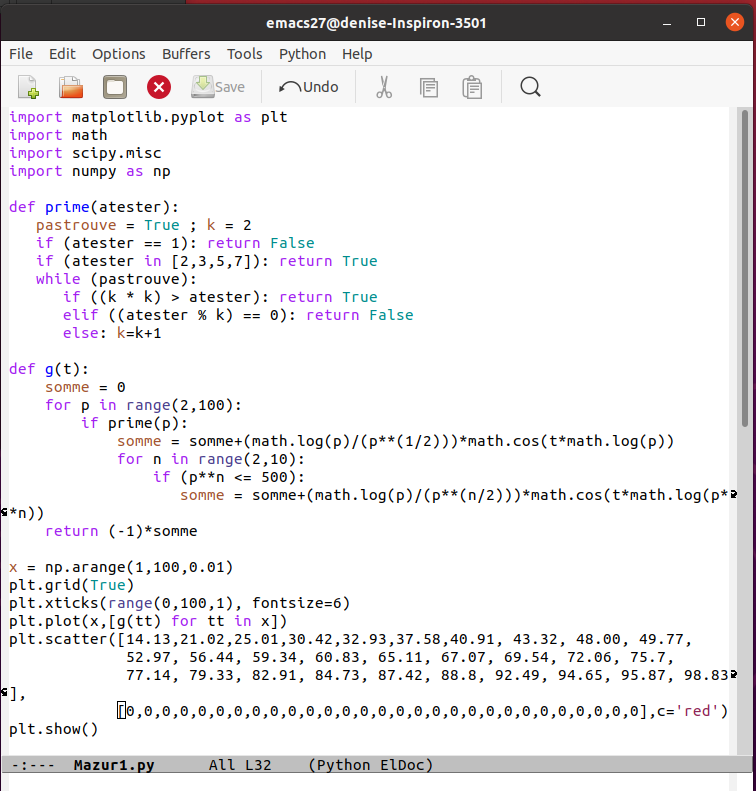756x791 pixels.
Task: Click the Python ElDoc mode indicator
Action: click(x=370, y=765)
